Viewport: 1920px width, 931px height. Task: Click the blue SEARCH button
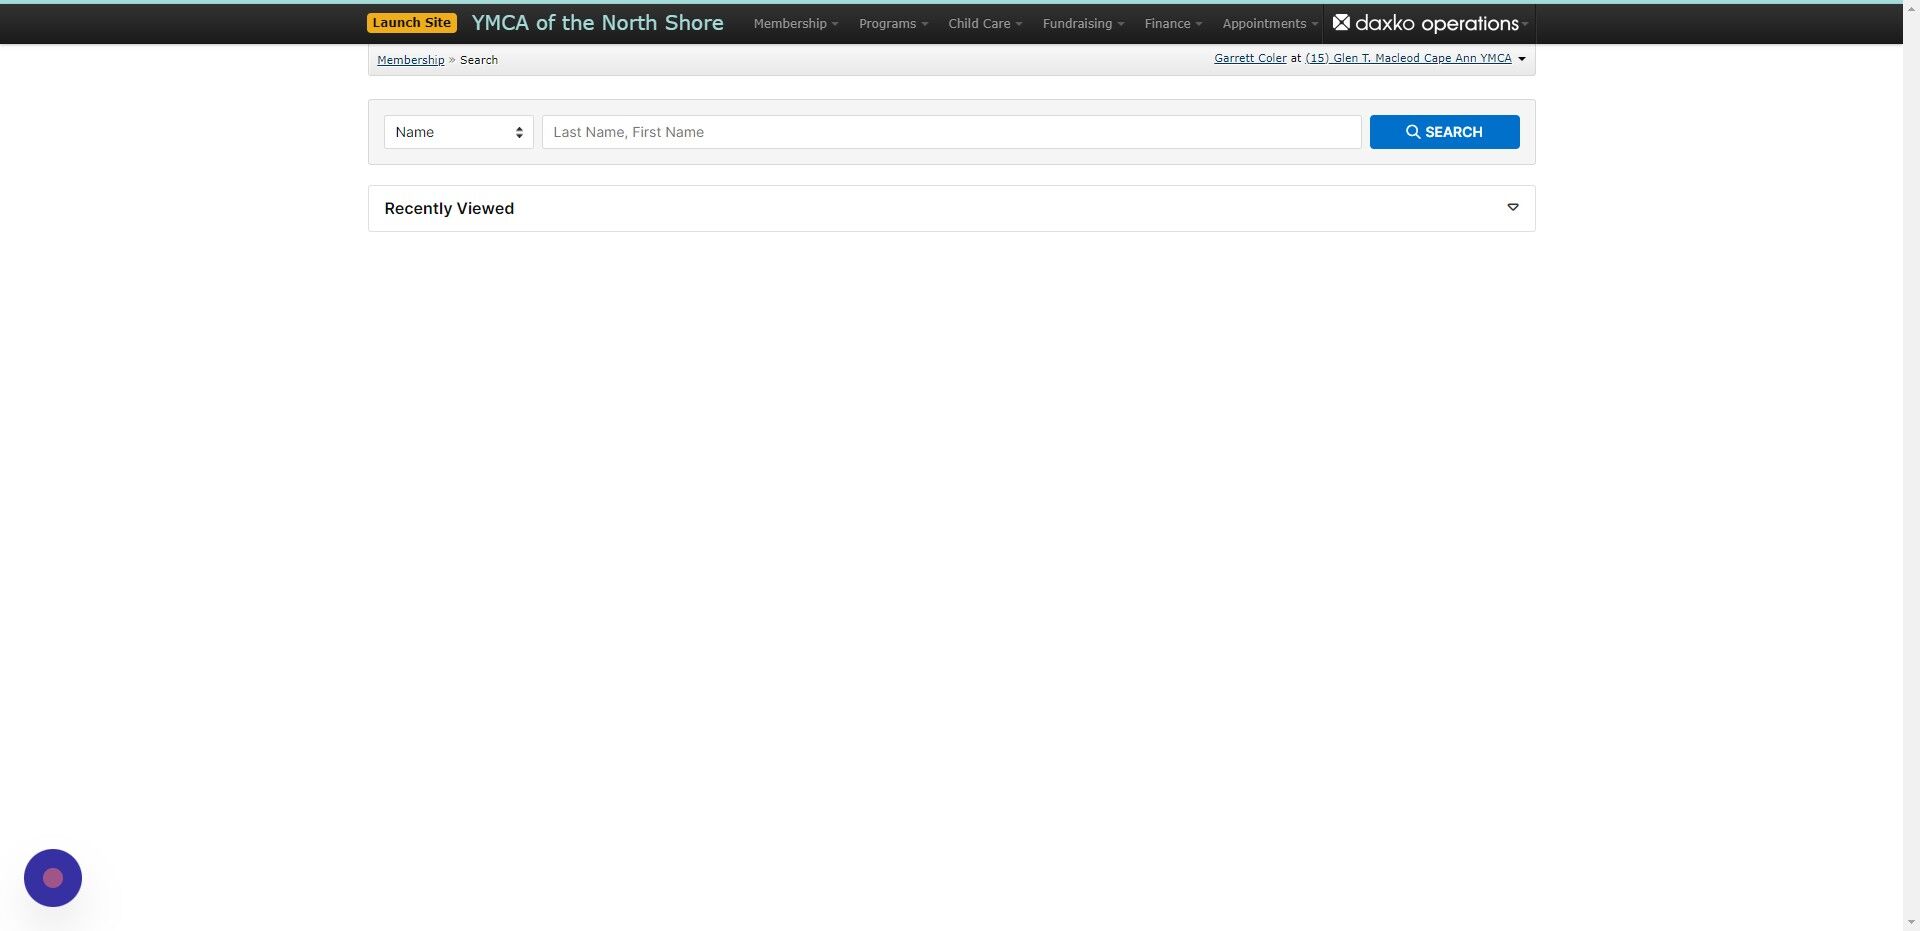coord(1444,132)
